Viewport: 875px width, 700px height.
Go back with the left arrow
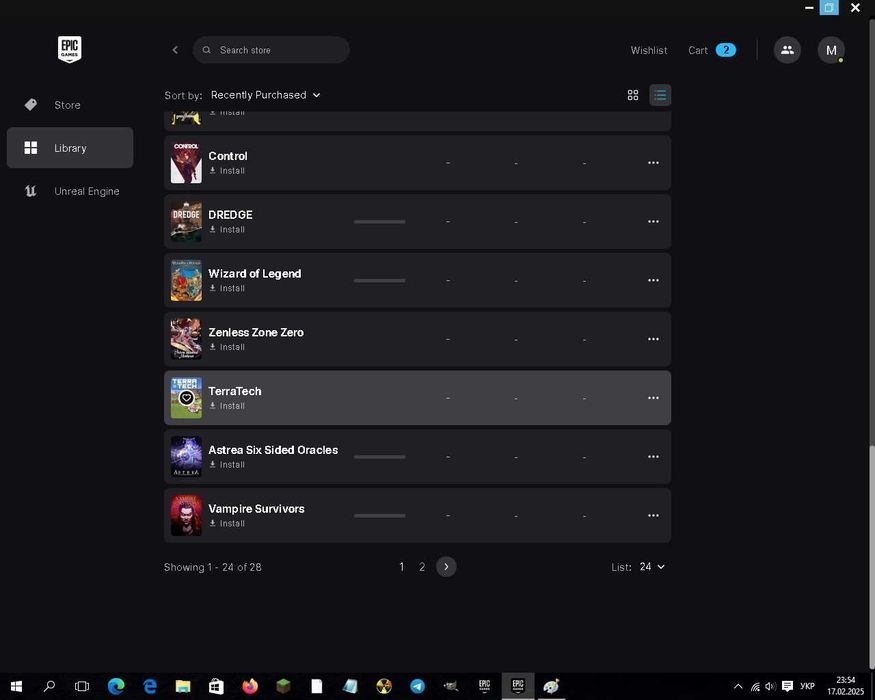(175, 50)
